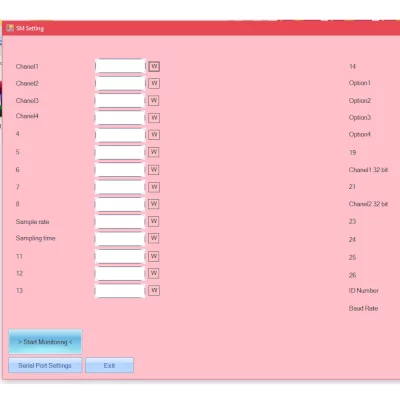The width and height of the screenshot is (400, 400).
Task: Click the W button in row 8
Action: [x=154, y=204]
